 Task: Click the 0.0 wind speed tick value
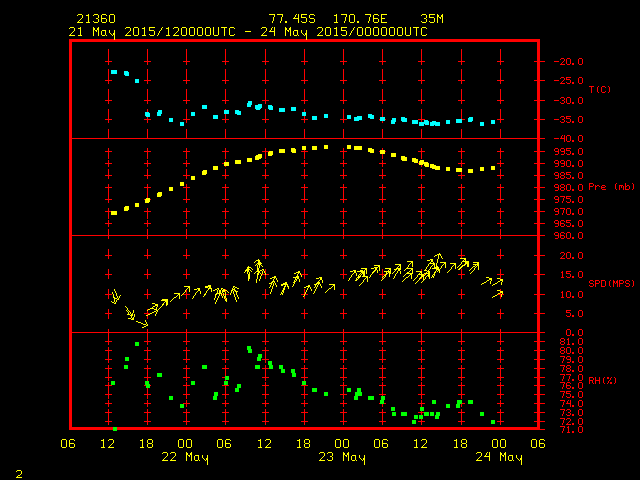(574, 333)
